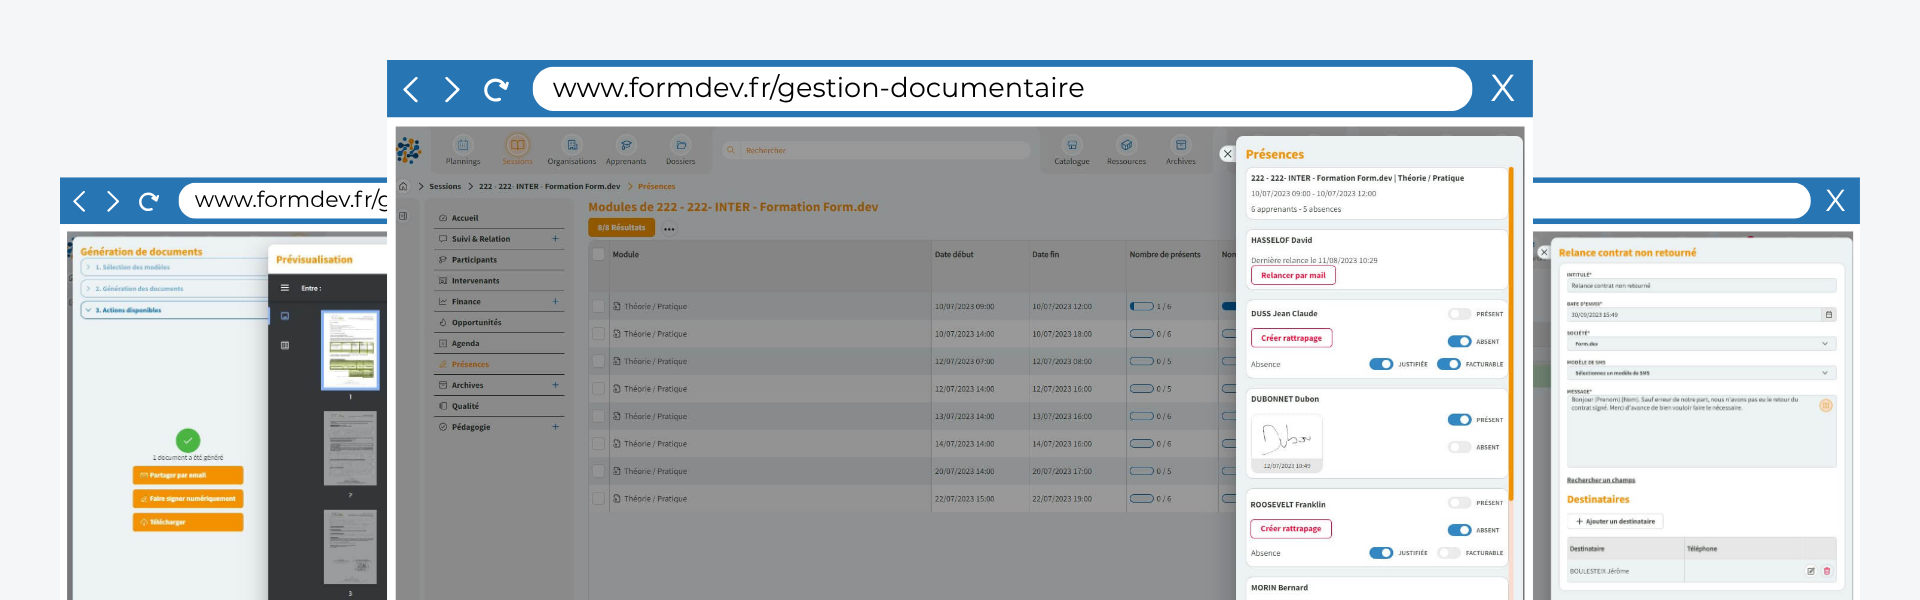The image size is (1920, 600).
Task: Expand the Suivi & Relation sidebar section
Action: pos(555,239)
